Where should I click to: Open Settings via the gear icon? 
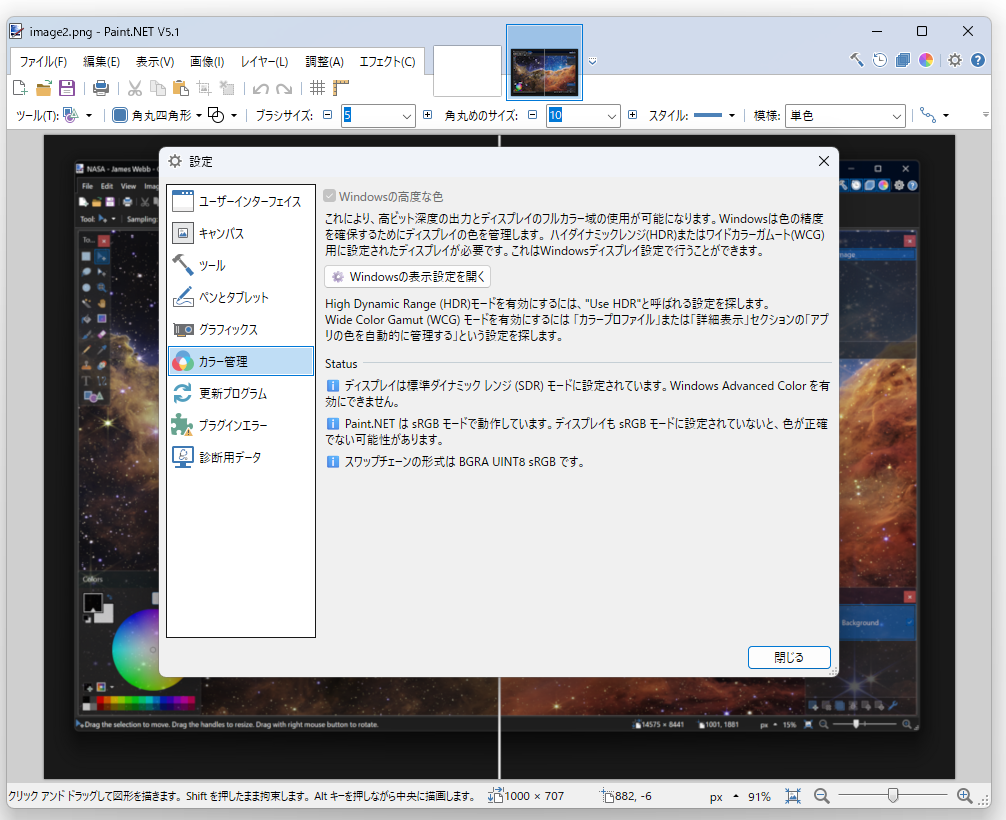(955, 60)
